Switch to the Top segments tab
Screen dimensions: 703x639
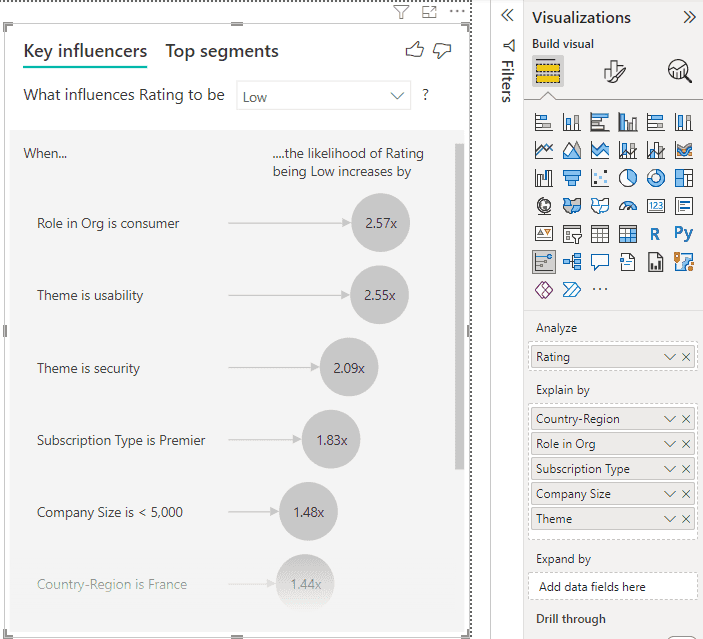pos(222,51)
